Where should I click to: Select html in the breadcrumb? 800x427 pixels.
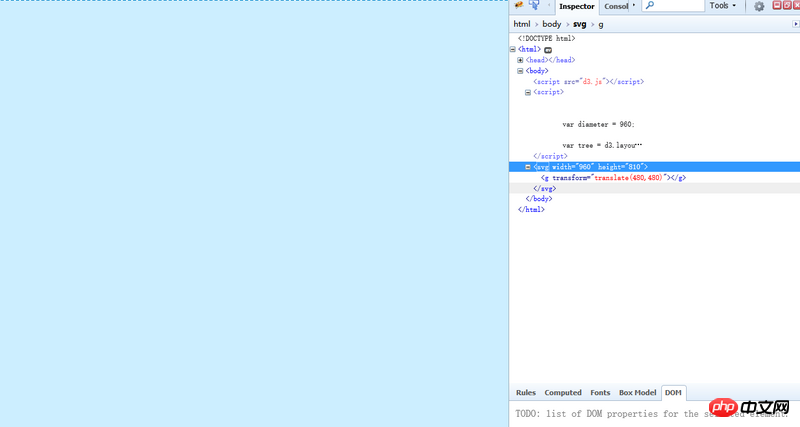pos(522,24)
